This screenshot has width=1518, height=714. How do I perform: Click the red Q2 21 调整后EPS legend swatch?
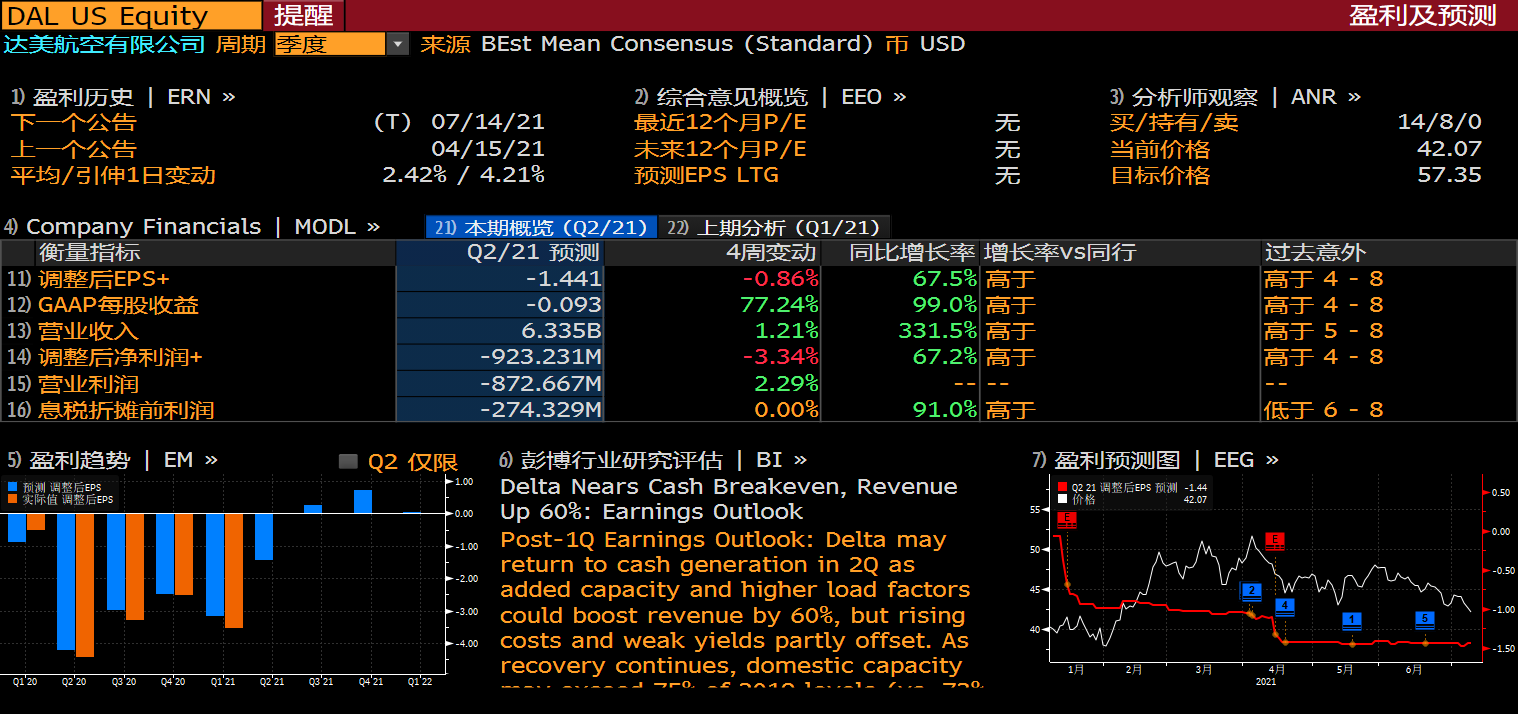(x=1063, y=487)
